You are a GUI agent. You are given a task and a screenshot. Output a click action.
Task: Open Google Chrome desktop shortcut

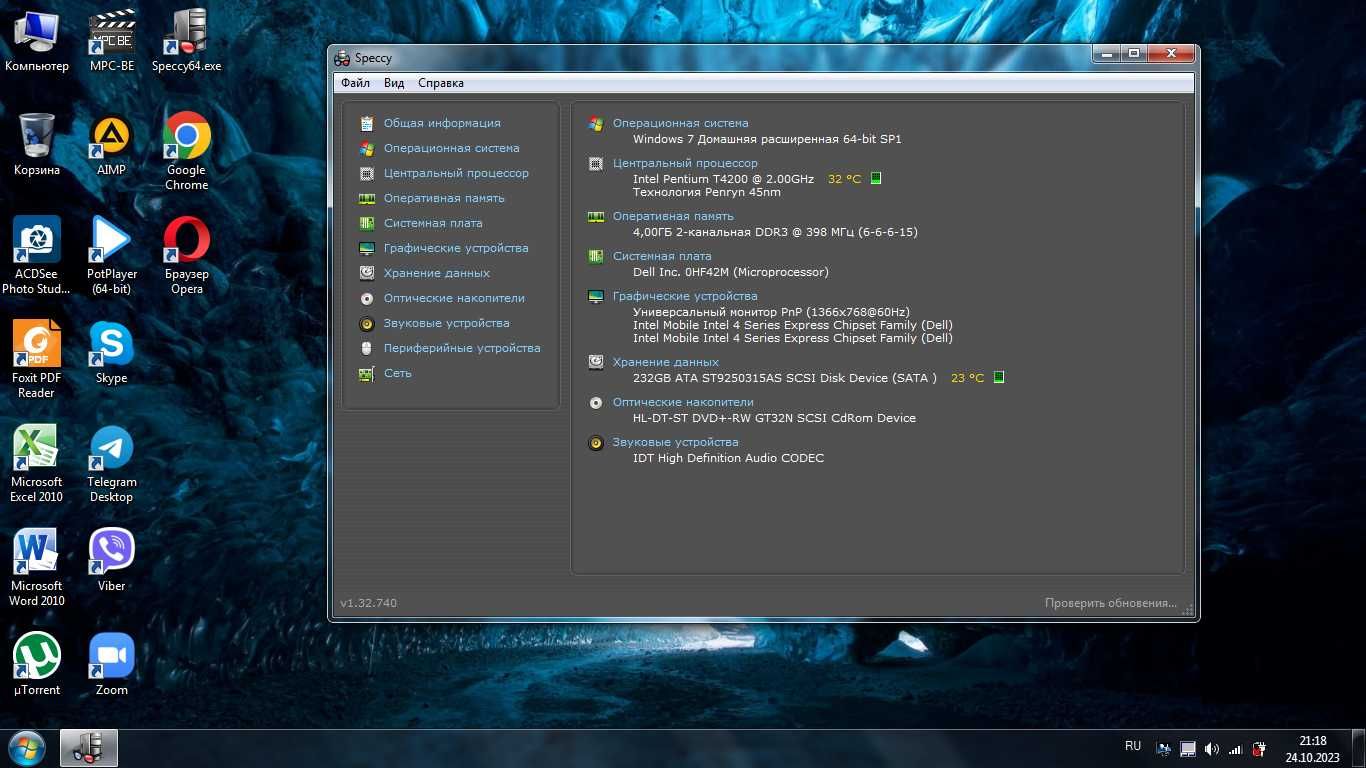pyautogui.click(x=186, y=151)
